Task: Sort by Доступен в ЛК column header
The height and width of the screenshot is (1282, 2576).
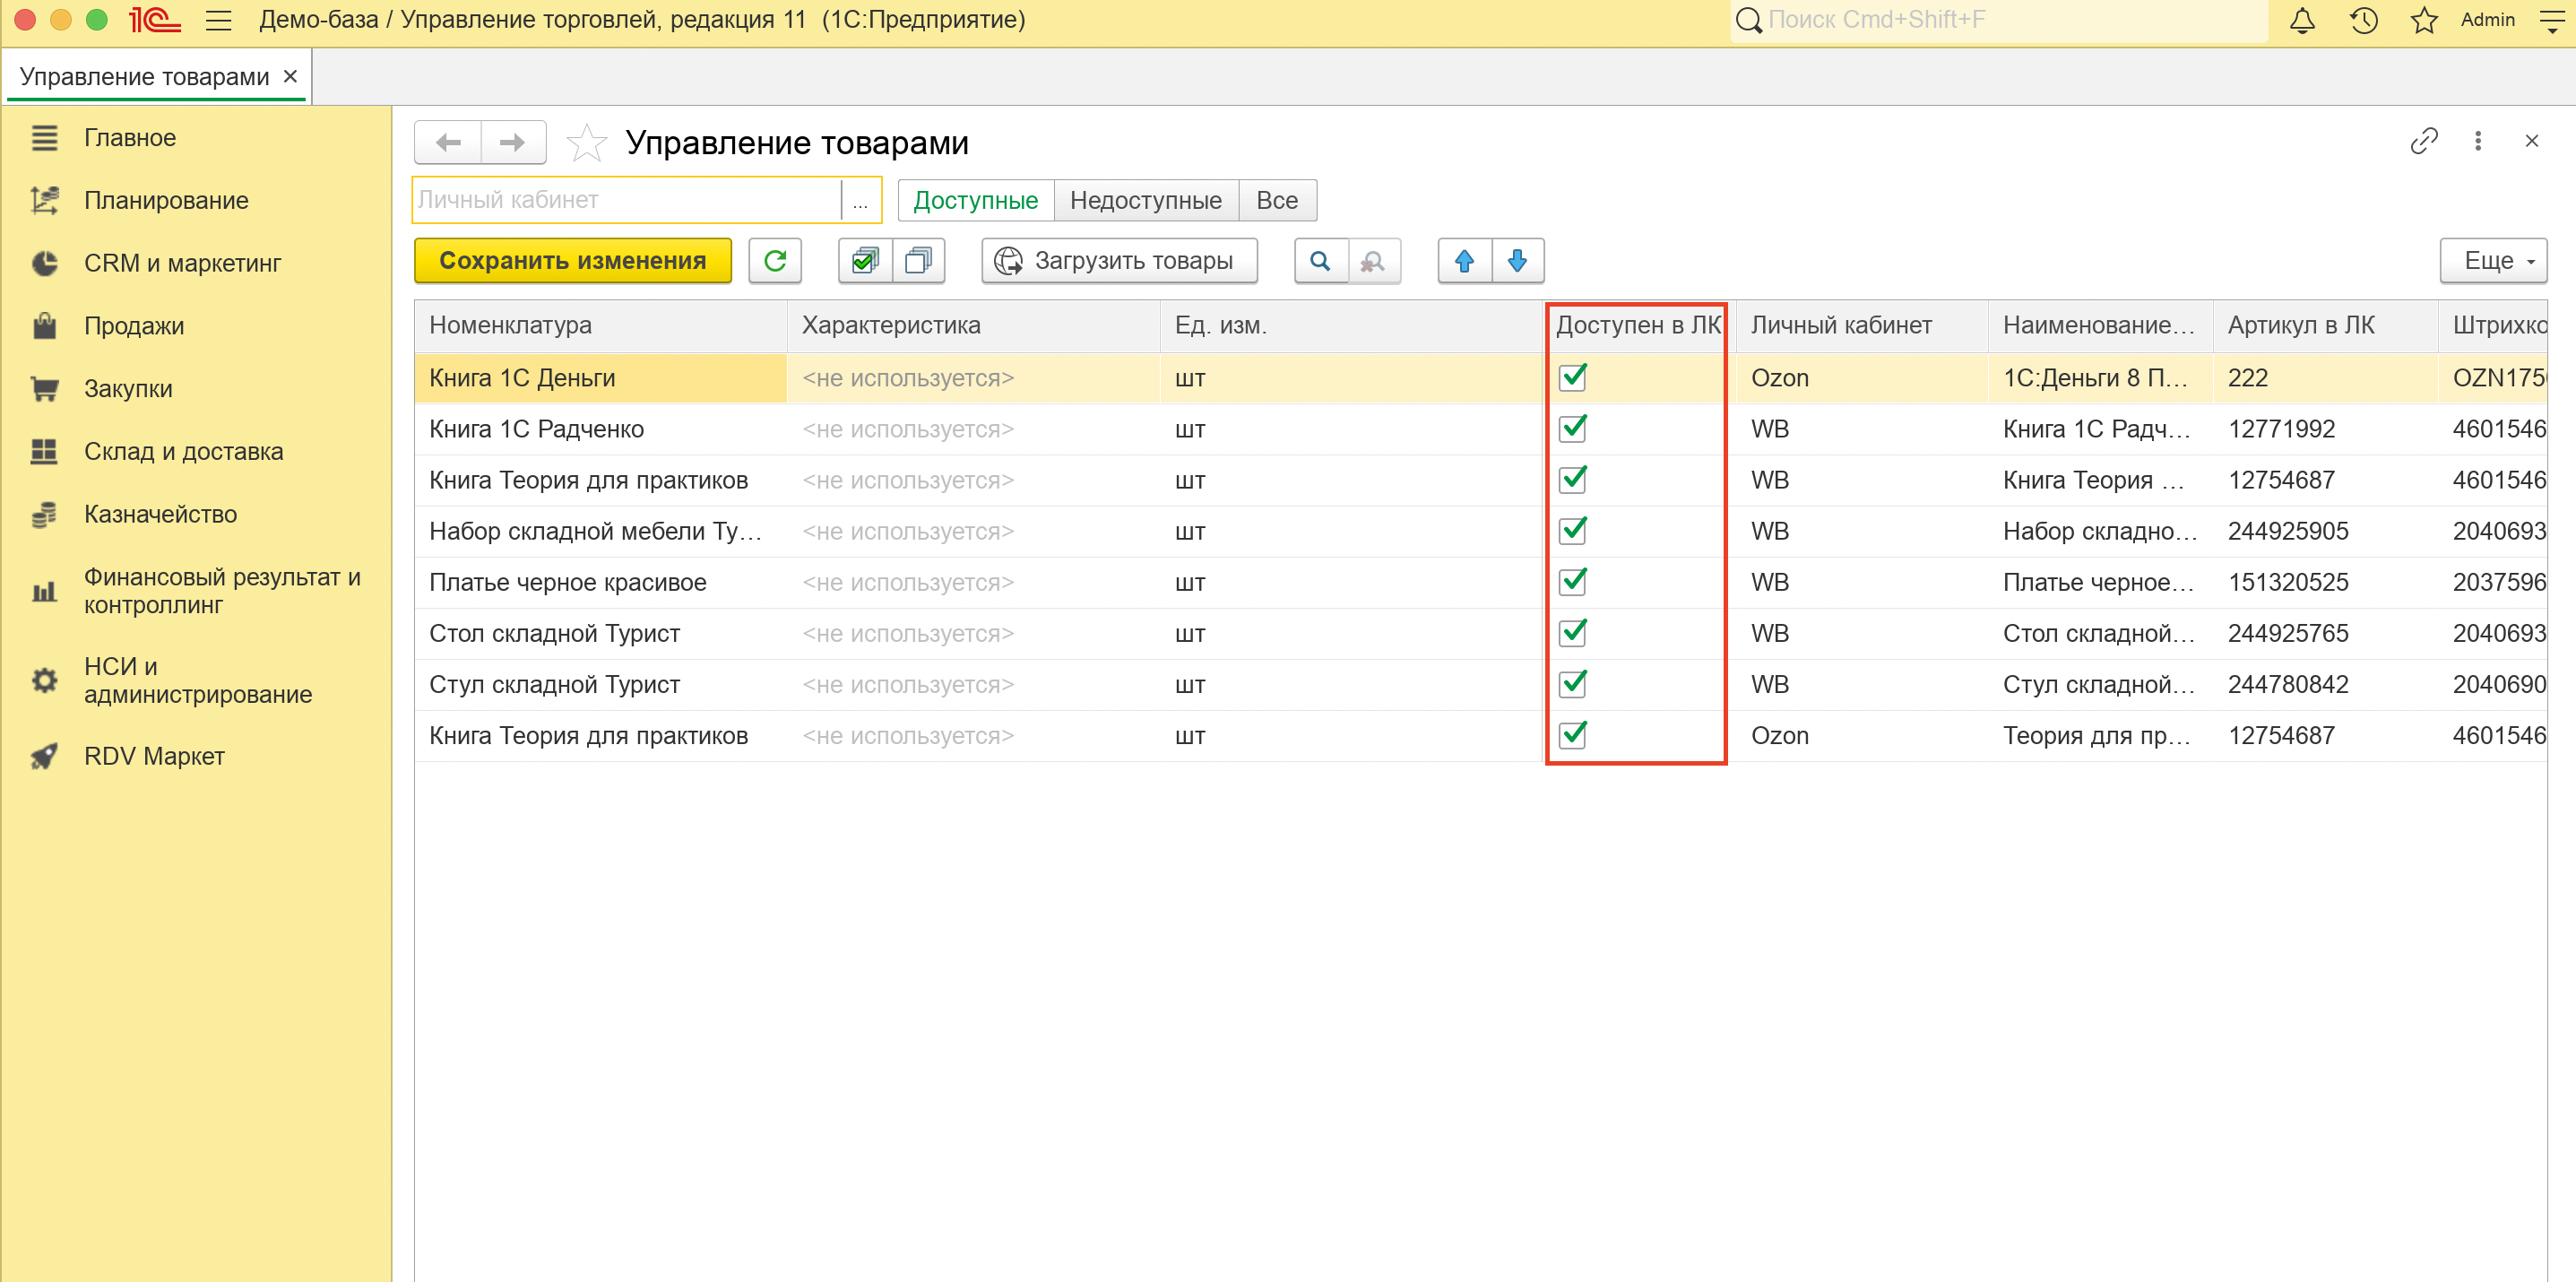Action: 1638,326
